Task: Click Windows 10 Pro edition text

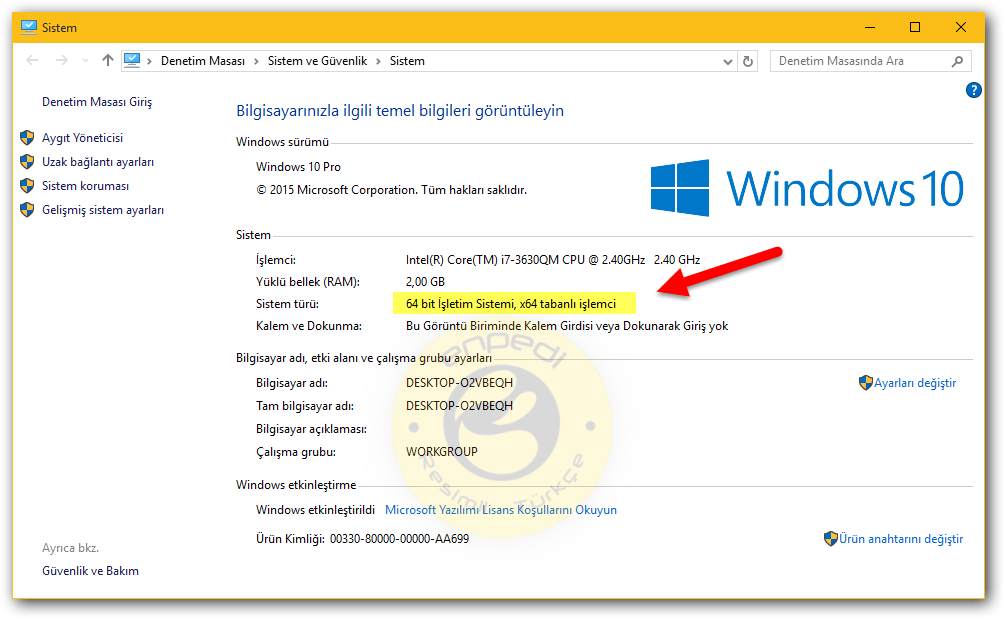Action: (x=298, y=167)
